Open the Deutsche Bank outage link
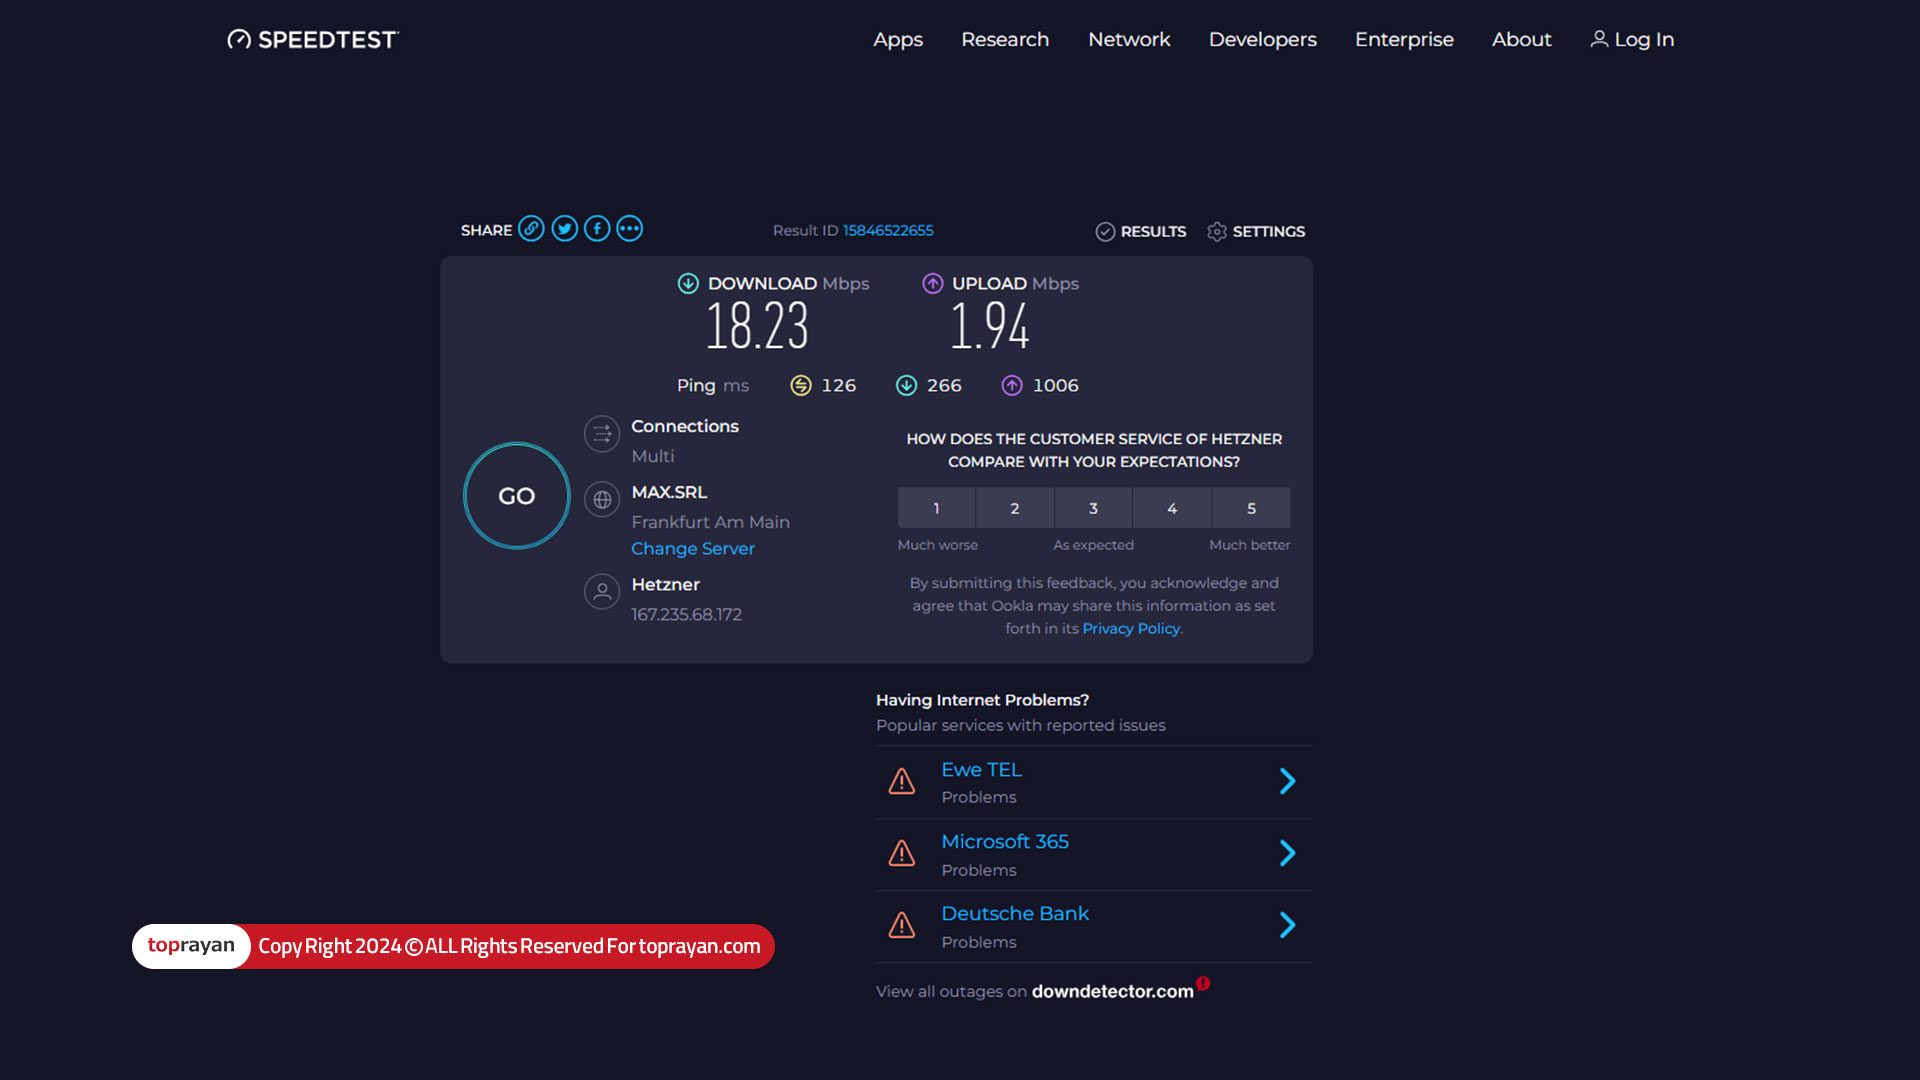Screen dimensions: 1920x1080 [x=1015, y=914]
